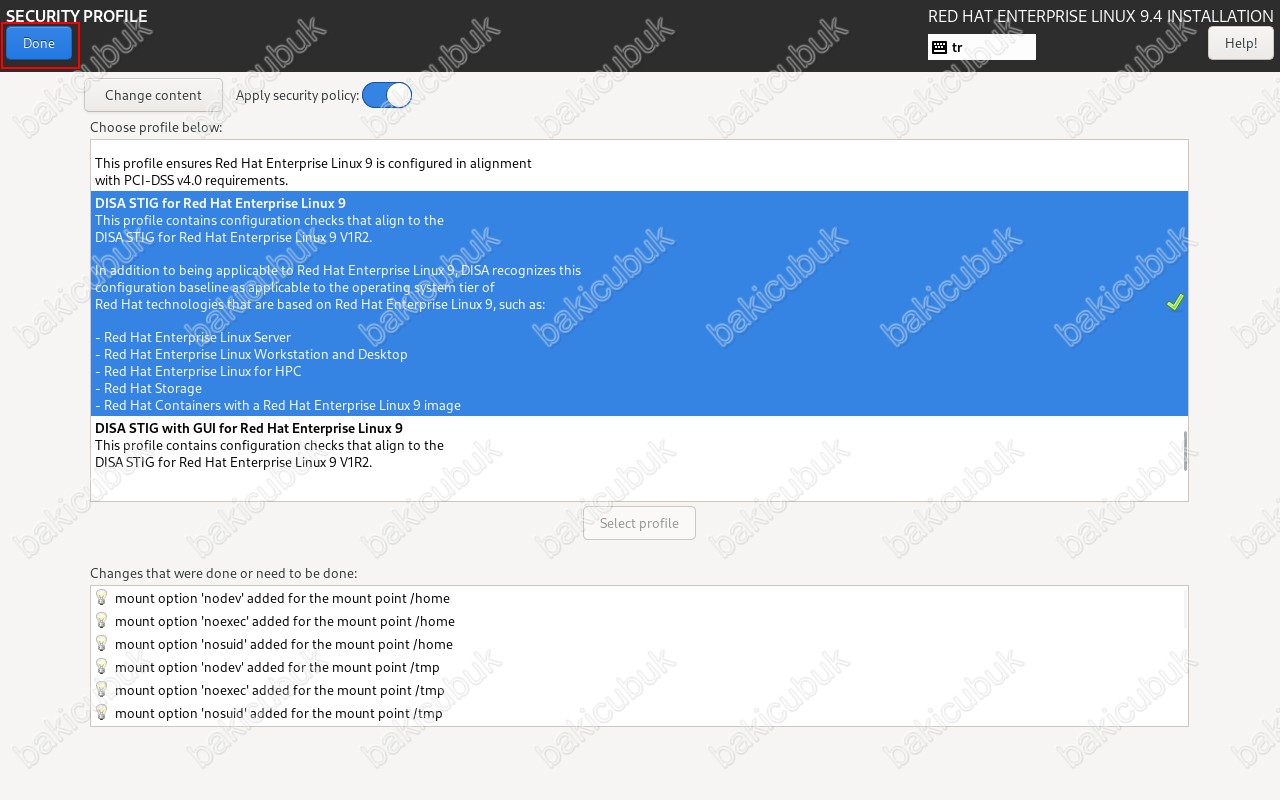Select DISA STIG for Red Hat Enterprise Linux 9 profile
1280x800 pixels.
pyautogui.click(x=639, y=303)
